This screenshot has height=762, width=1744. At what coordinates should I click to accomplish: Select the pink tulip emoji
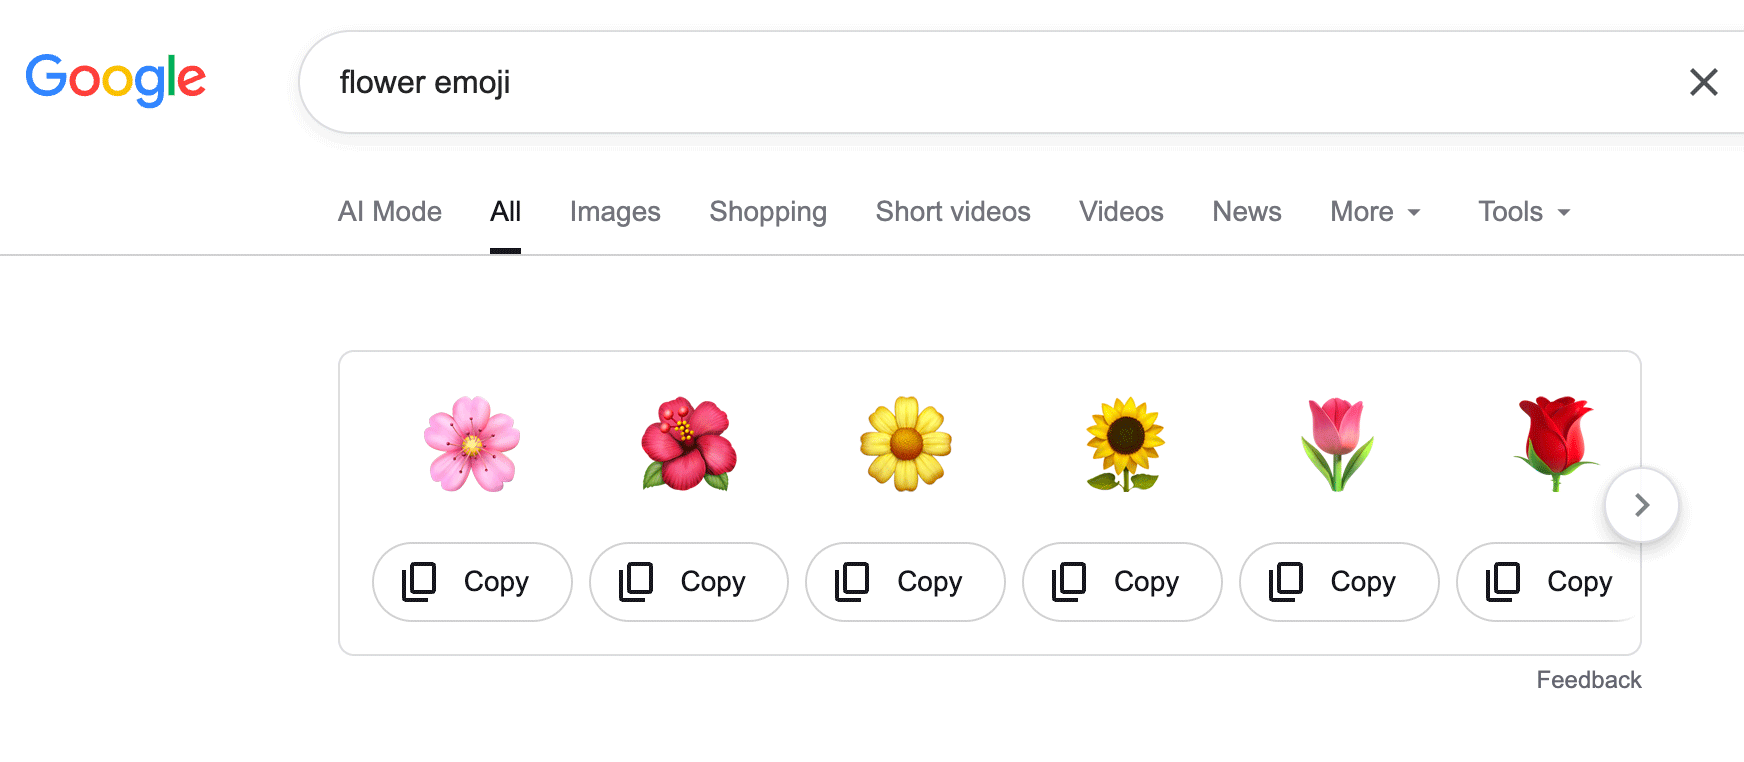click(1337, 444)
